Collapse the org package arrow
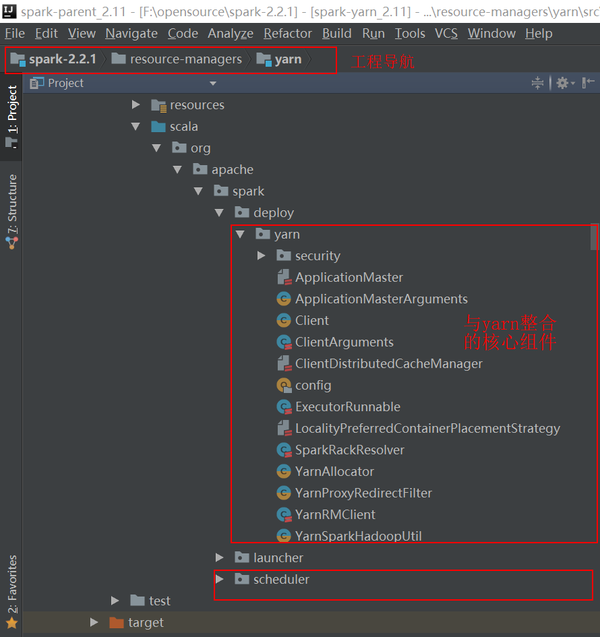600x637 pixels. pos(156,148)
